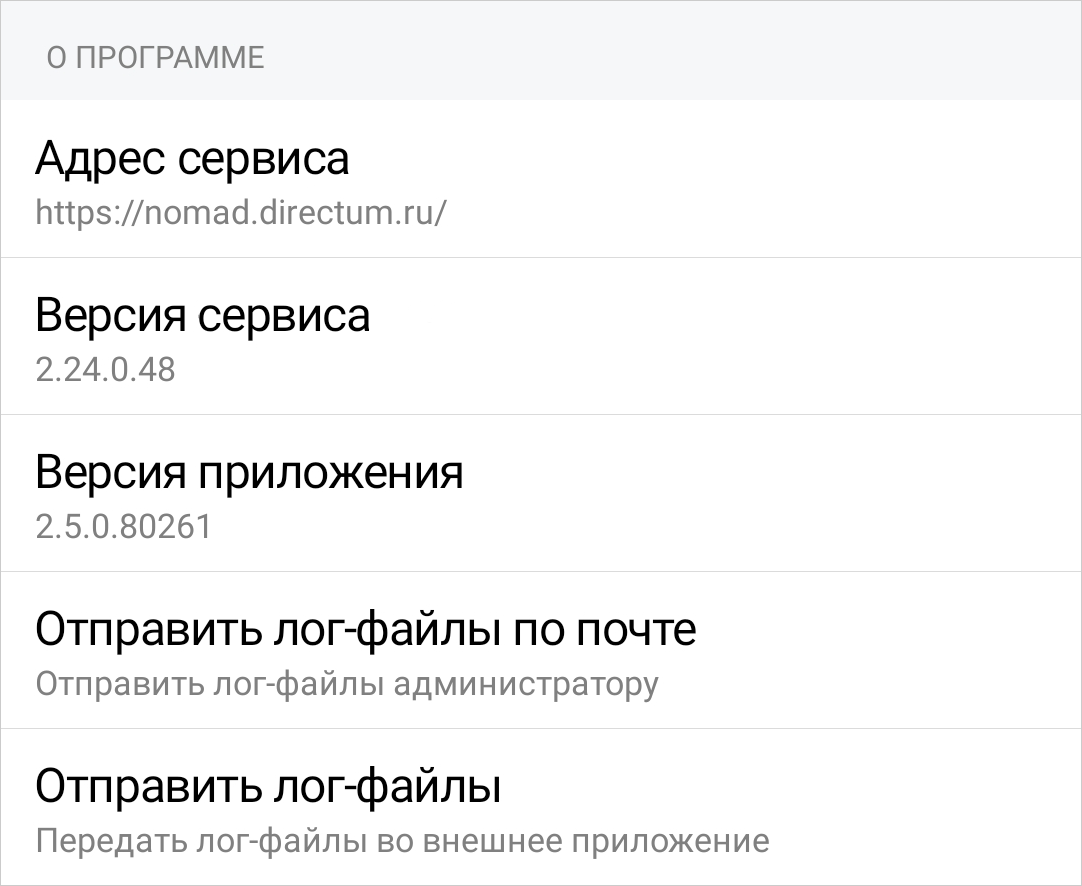Click app version number 2.5.0.80261
Viewport: 1082px width, 886px height.
pos(123,527)
